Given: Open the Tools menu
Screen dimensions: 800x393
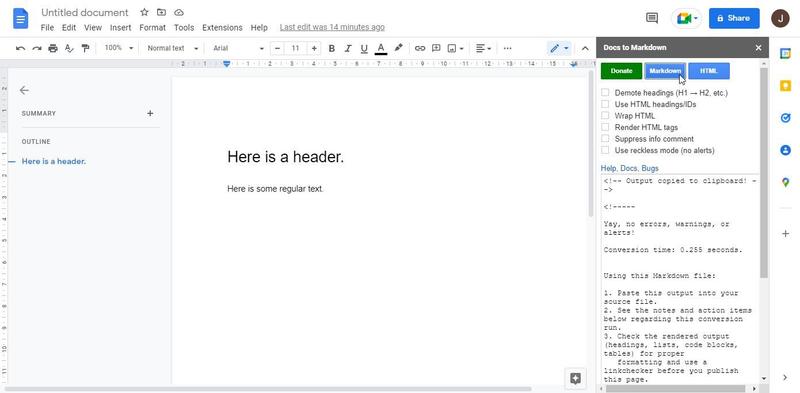Looking at the screenshot, I should point(184,28).
